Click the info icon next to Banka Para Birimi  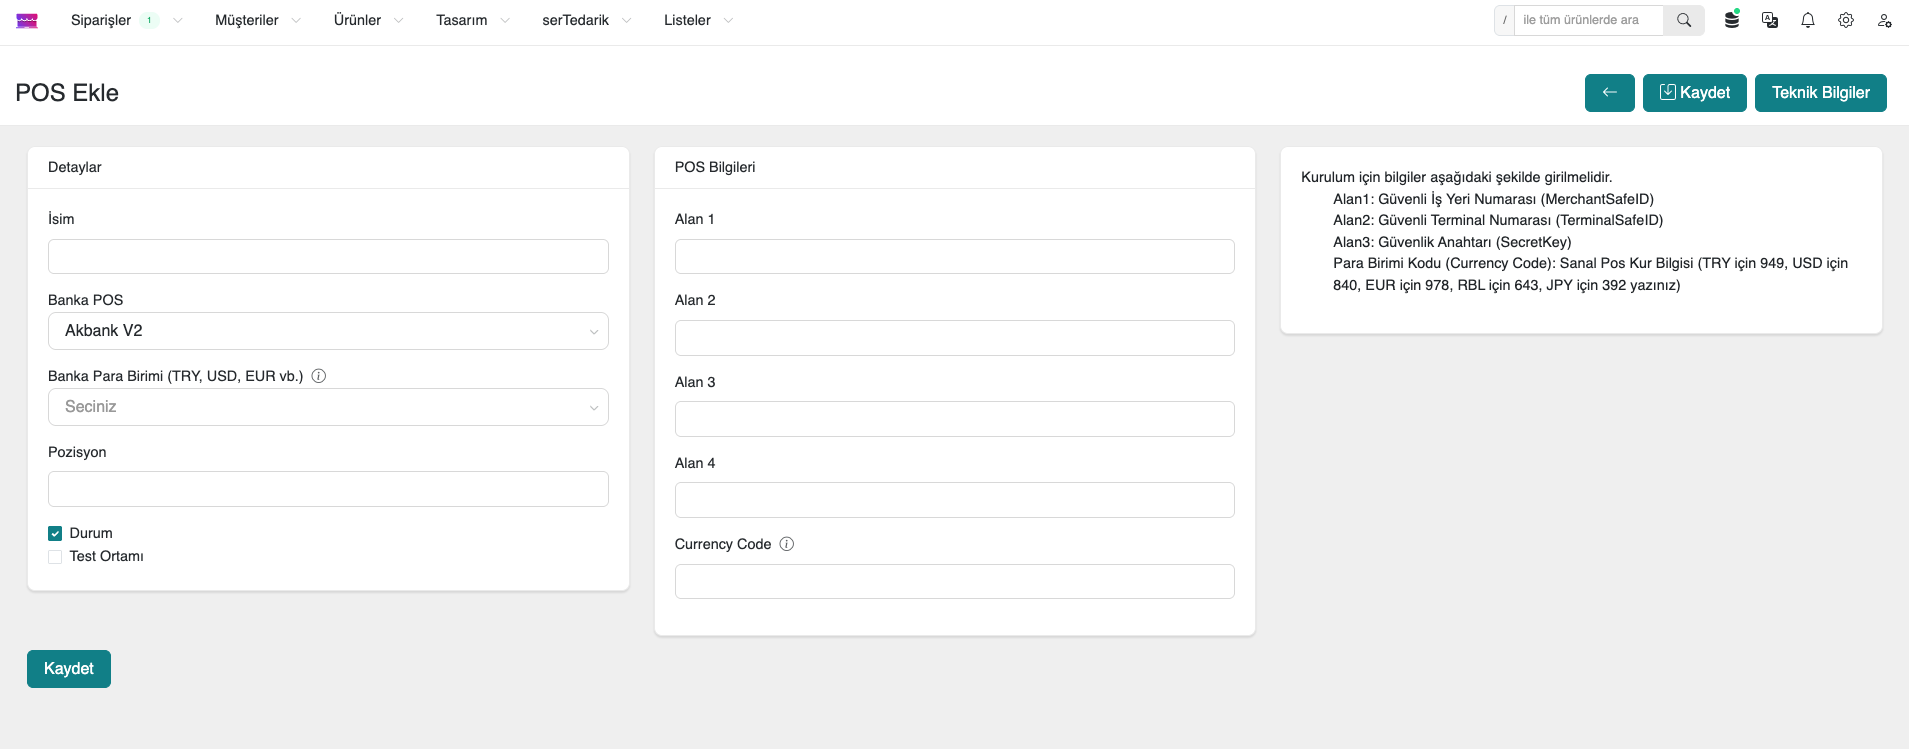pos(319,376)
